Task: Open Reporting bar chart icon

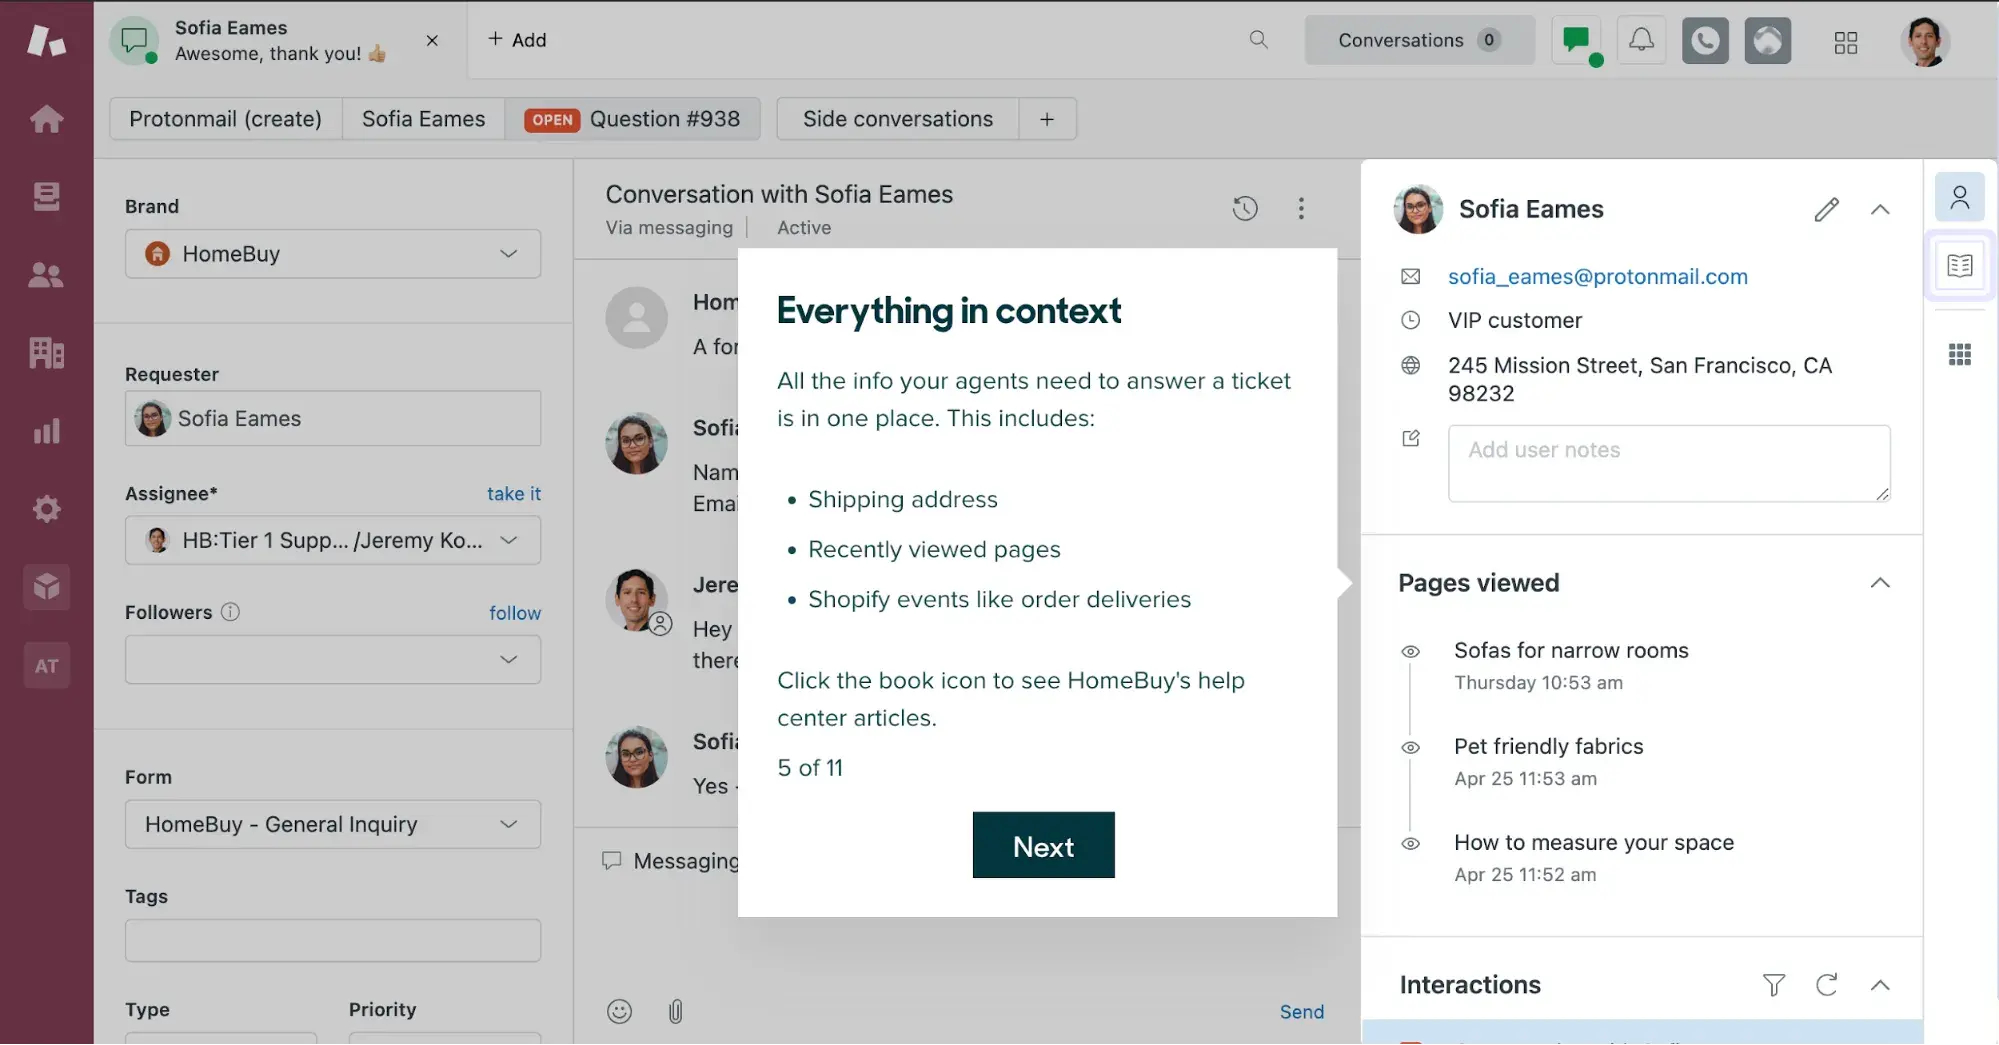Action: coord(46,431)
